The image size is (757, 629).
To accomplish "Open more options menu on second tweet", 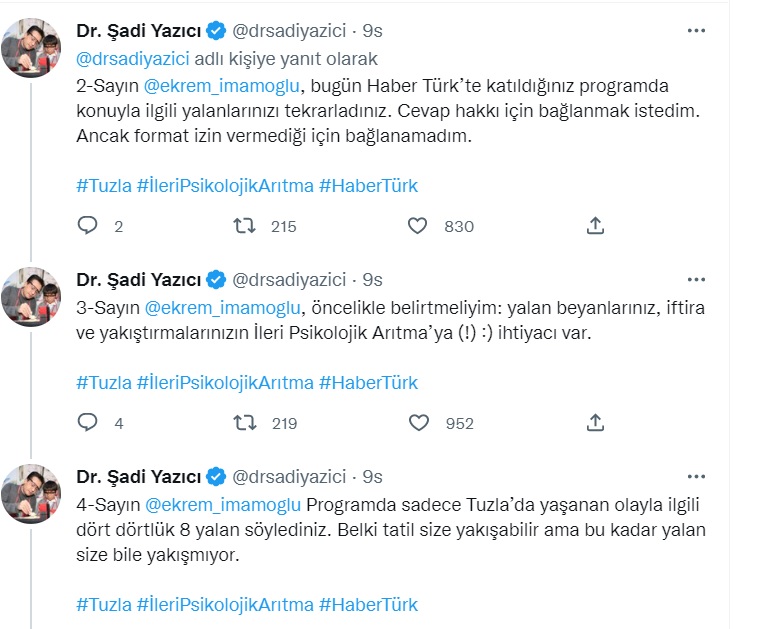I will pyautogui.click(x=696, y=279).
